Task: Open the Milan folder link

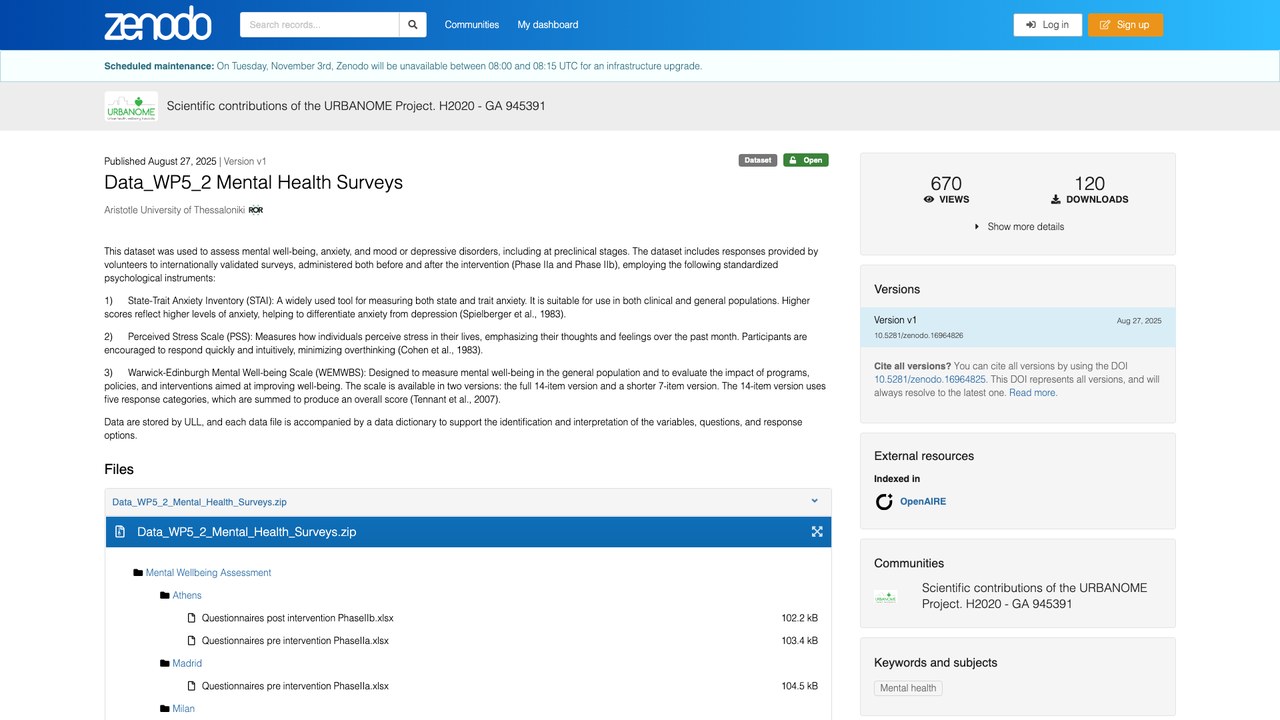Action: (184, 709)
